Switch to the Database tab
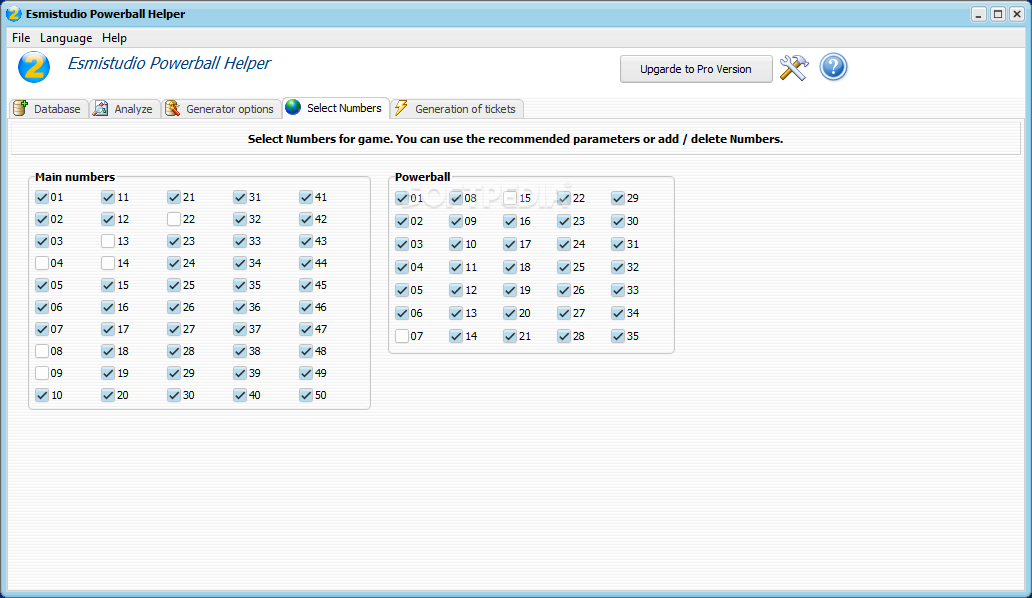The height and width of the screenshot is (598, 1032). (x=49, y=109)
